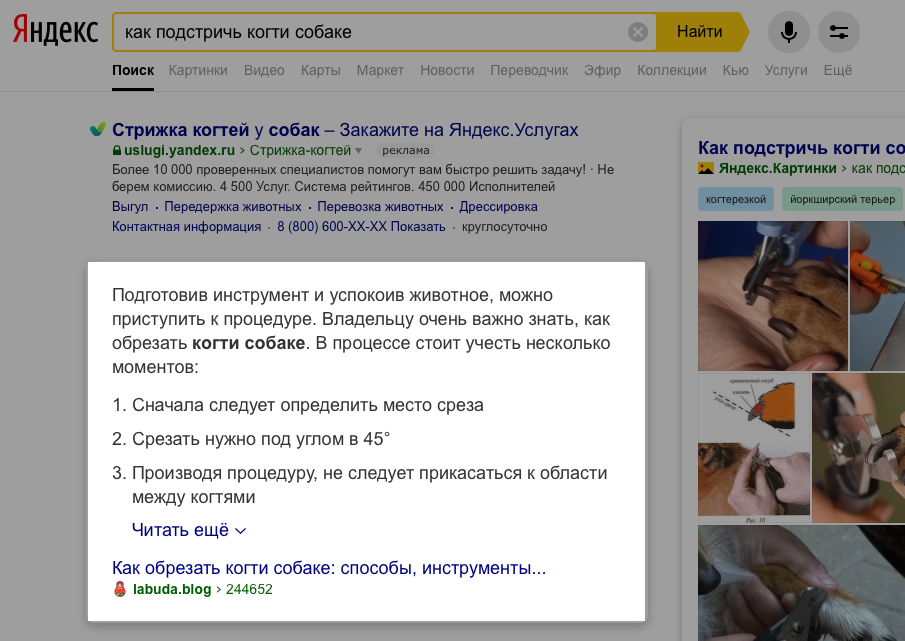Go to the Новости tab
The image size is (905, 641).
(x=447, y=70)
